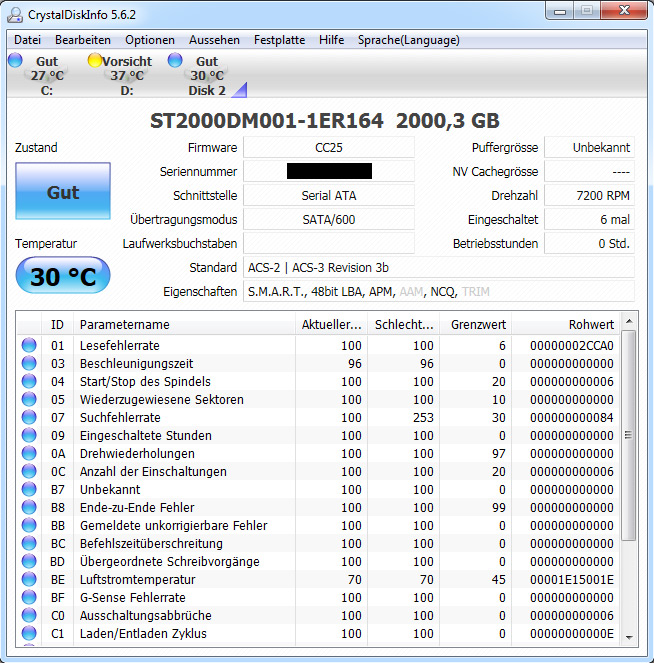Click the Schnittstelle field Serial ATA
Viewport: 654px width, 663px height.
coord(329,195)
